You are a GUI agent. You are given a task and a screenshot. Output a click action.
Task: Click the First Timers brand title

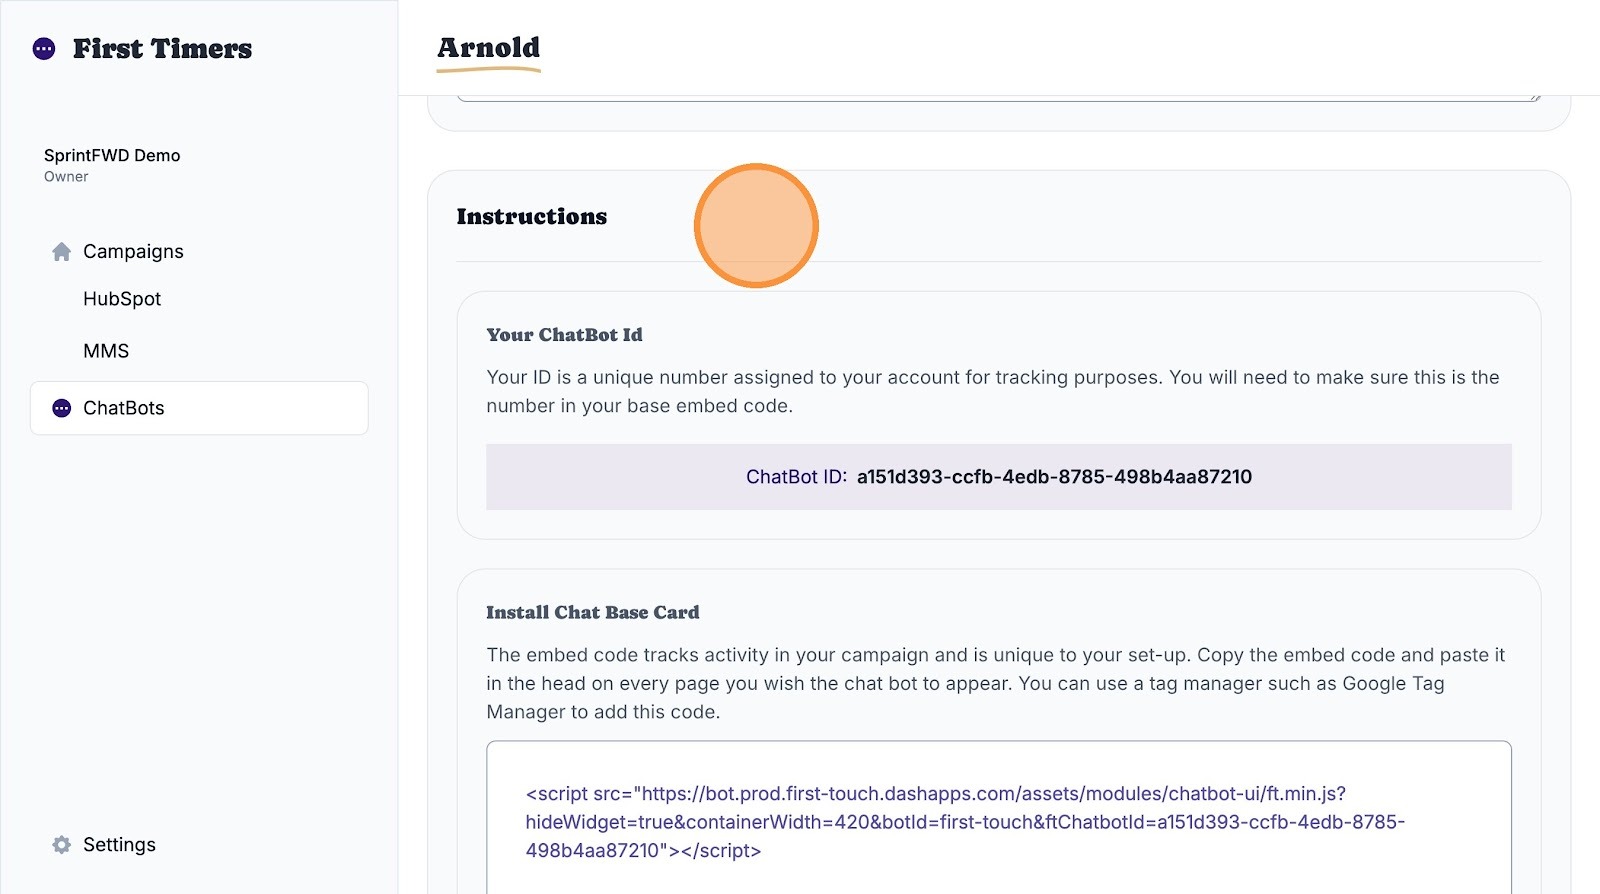162,48
